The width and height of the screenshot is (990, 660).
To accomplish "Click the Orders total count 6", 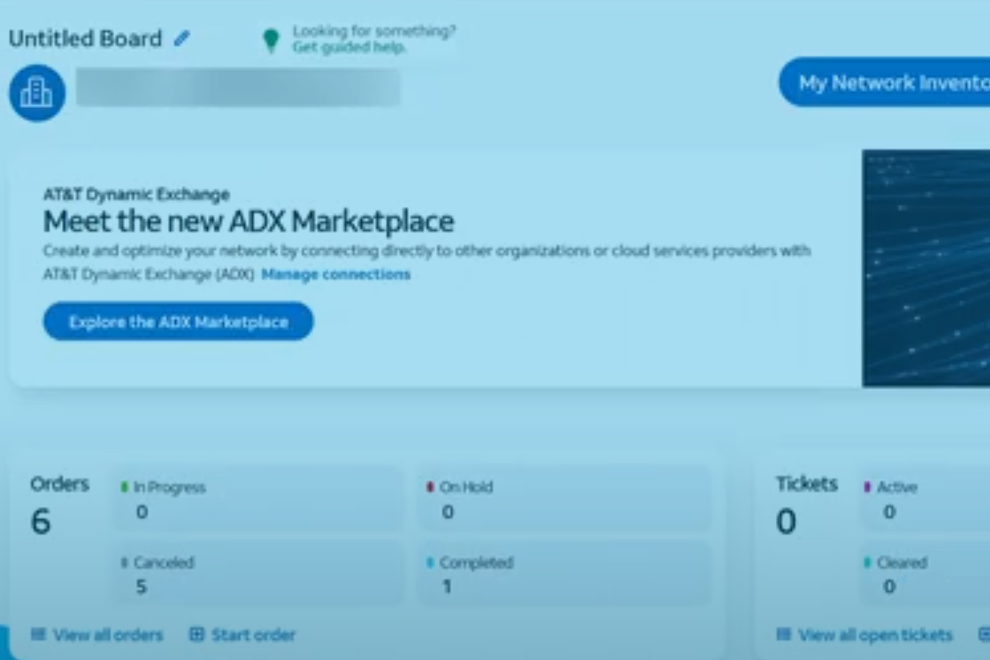I will [40, 522].
